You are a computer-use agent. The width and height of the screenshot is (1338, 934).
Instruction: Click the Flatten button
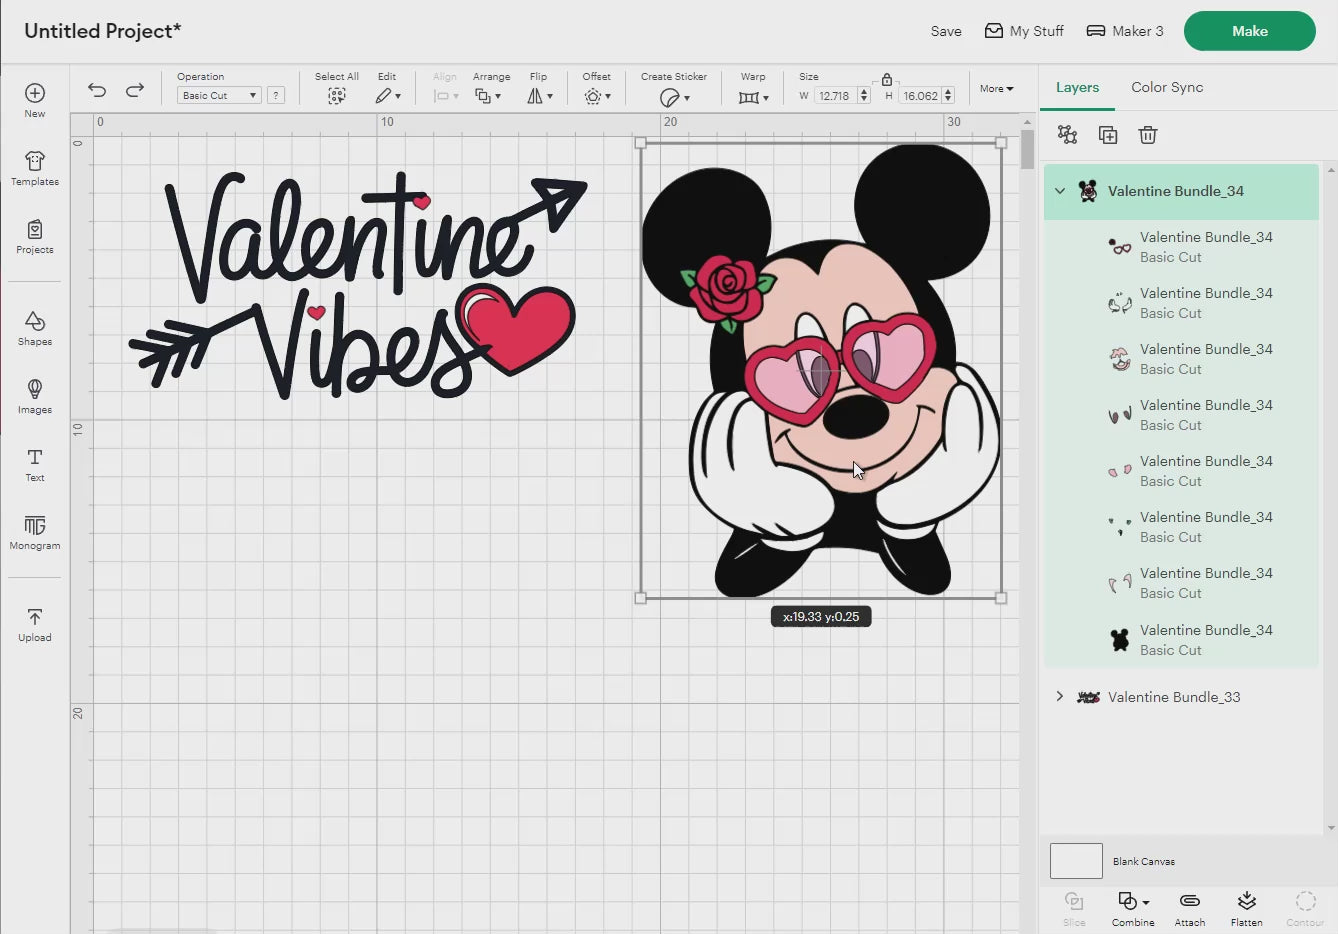point(1247,909)
